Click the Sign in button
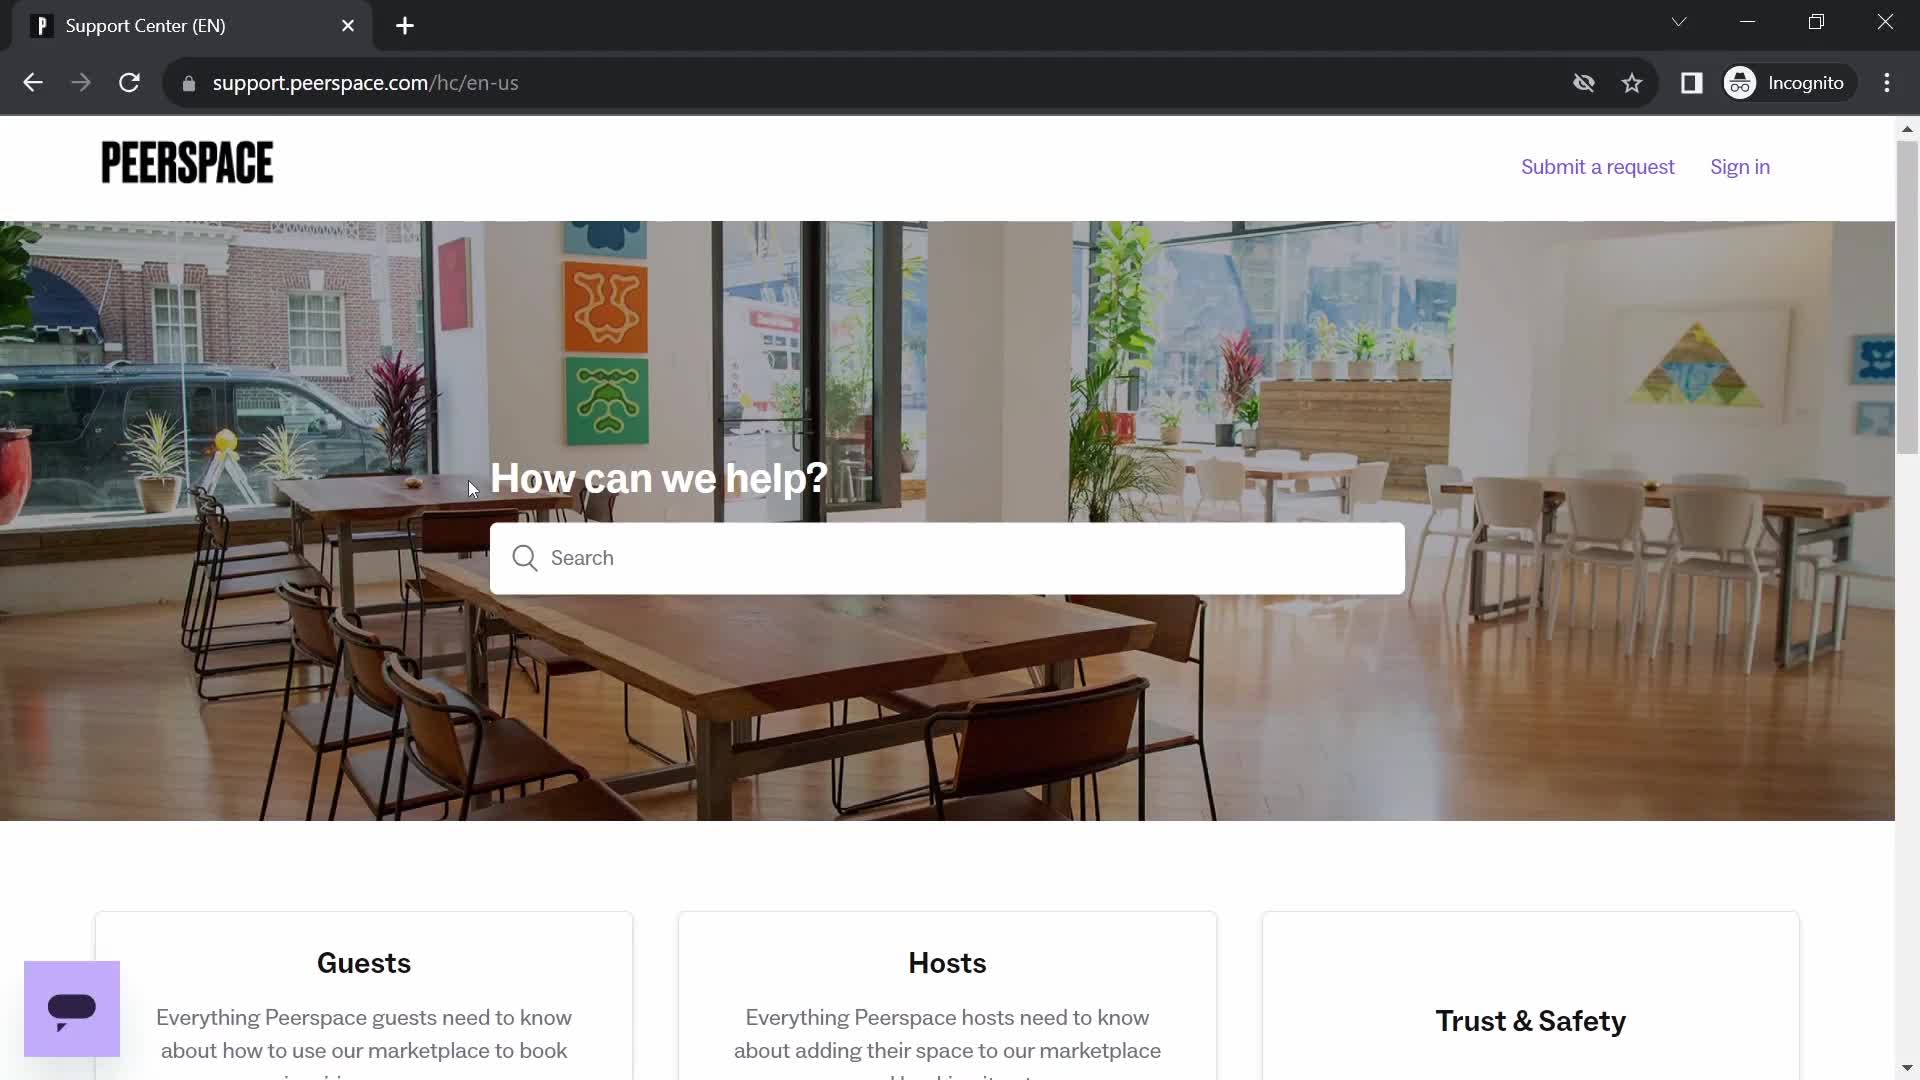This screenshot has width=1920, height=1080. [x=1741, y=166]
